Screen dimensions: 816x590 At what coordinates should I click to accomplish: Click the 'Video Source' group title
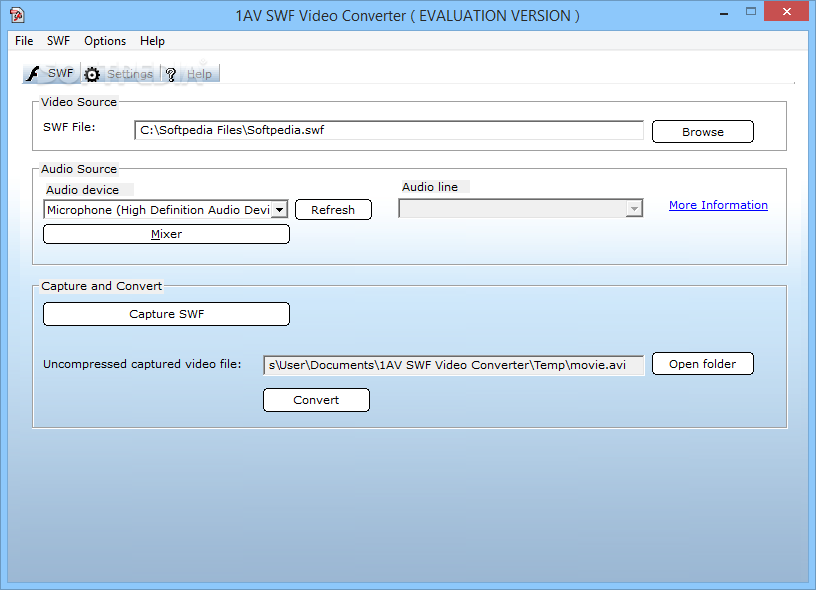pos(79,102)
